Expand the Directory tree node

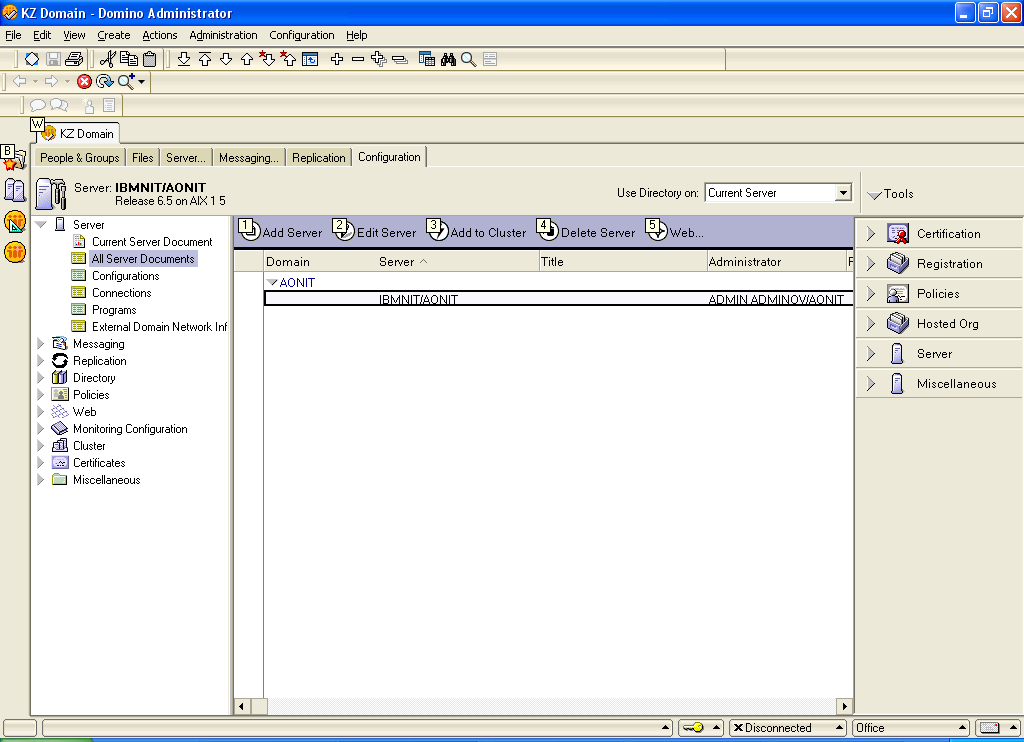pos(40,378)
